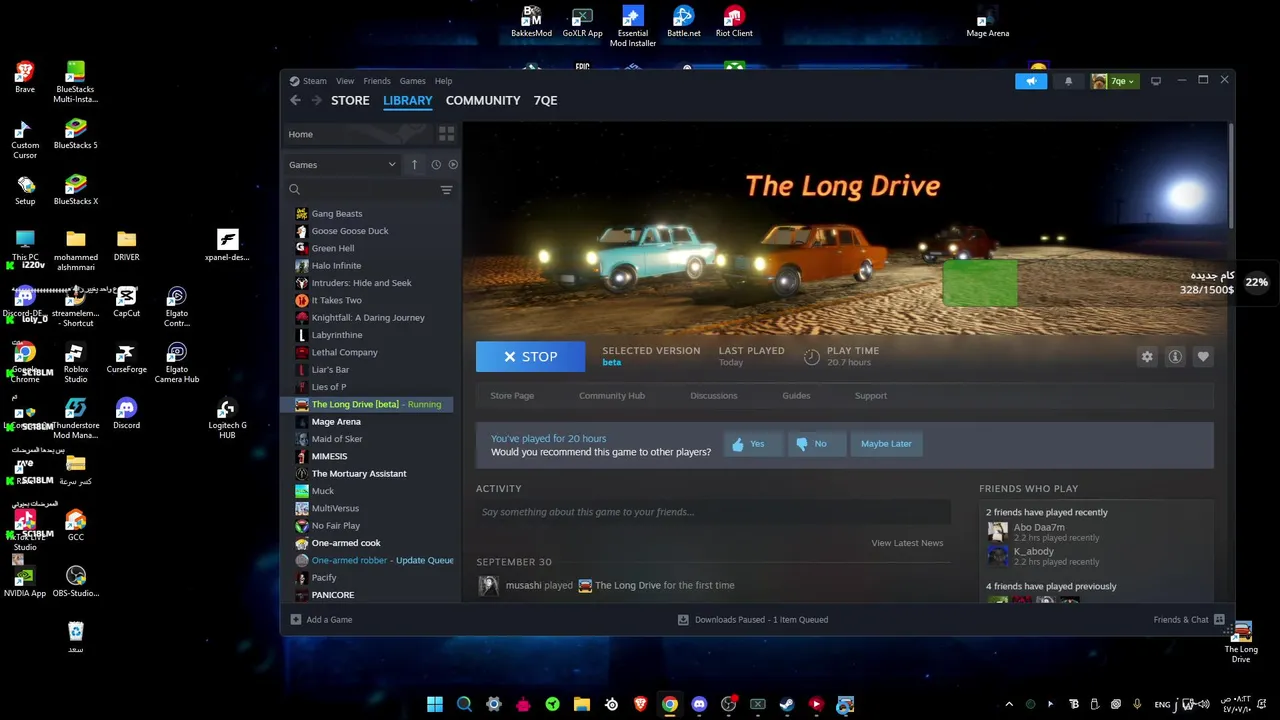The height and width of the screenshot is (720, 1280).
Task: Open Discord desktop shortcut
Action: coord(126,414)
